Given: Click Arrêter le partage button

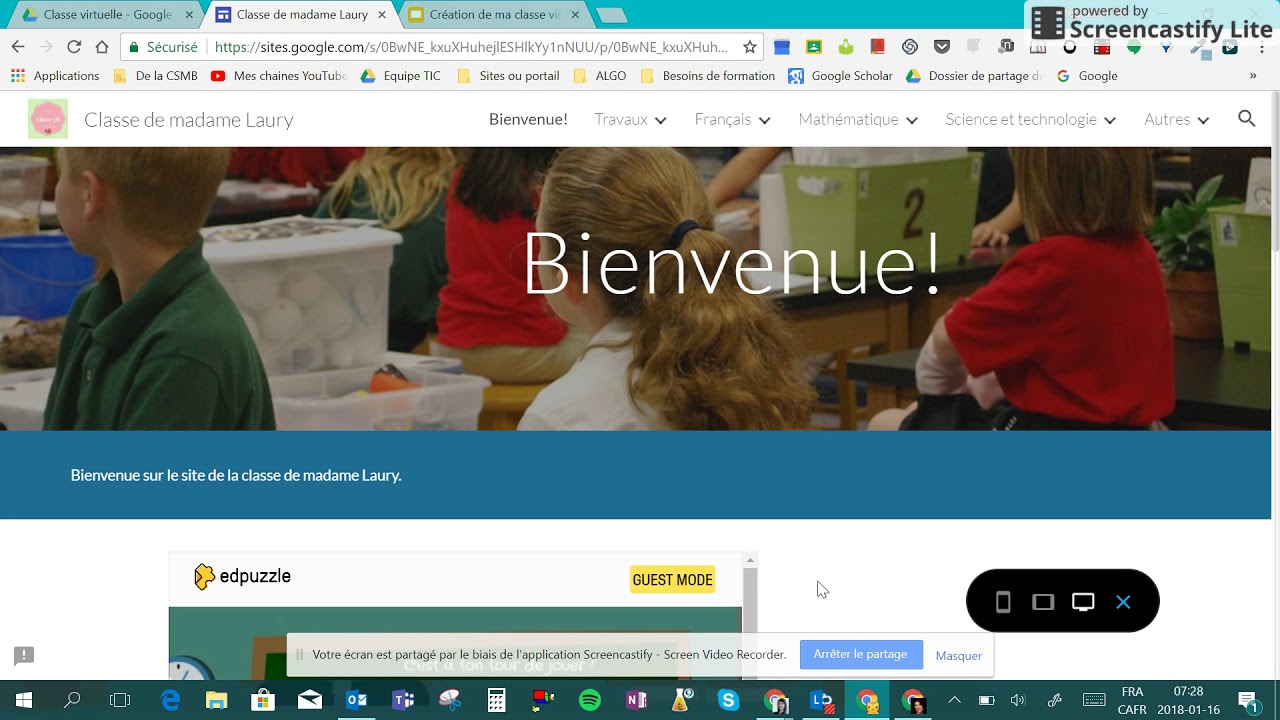Looking at the screenshot, I should [861, 655].
